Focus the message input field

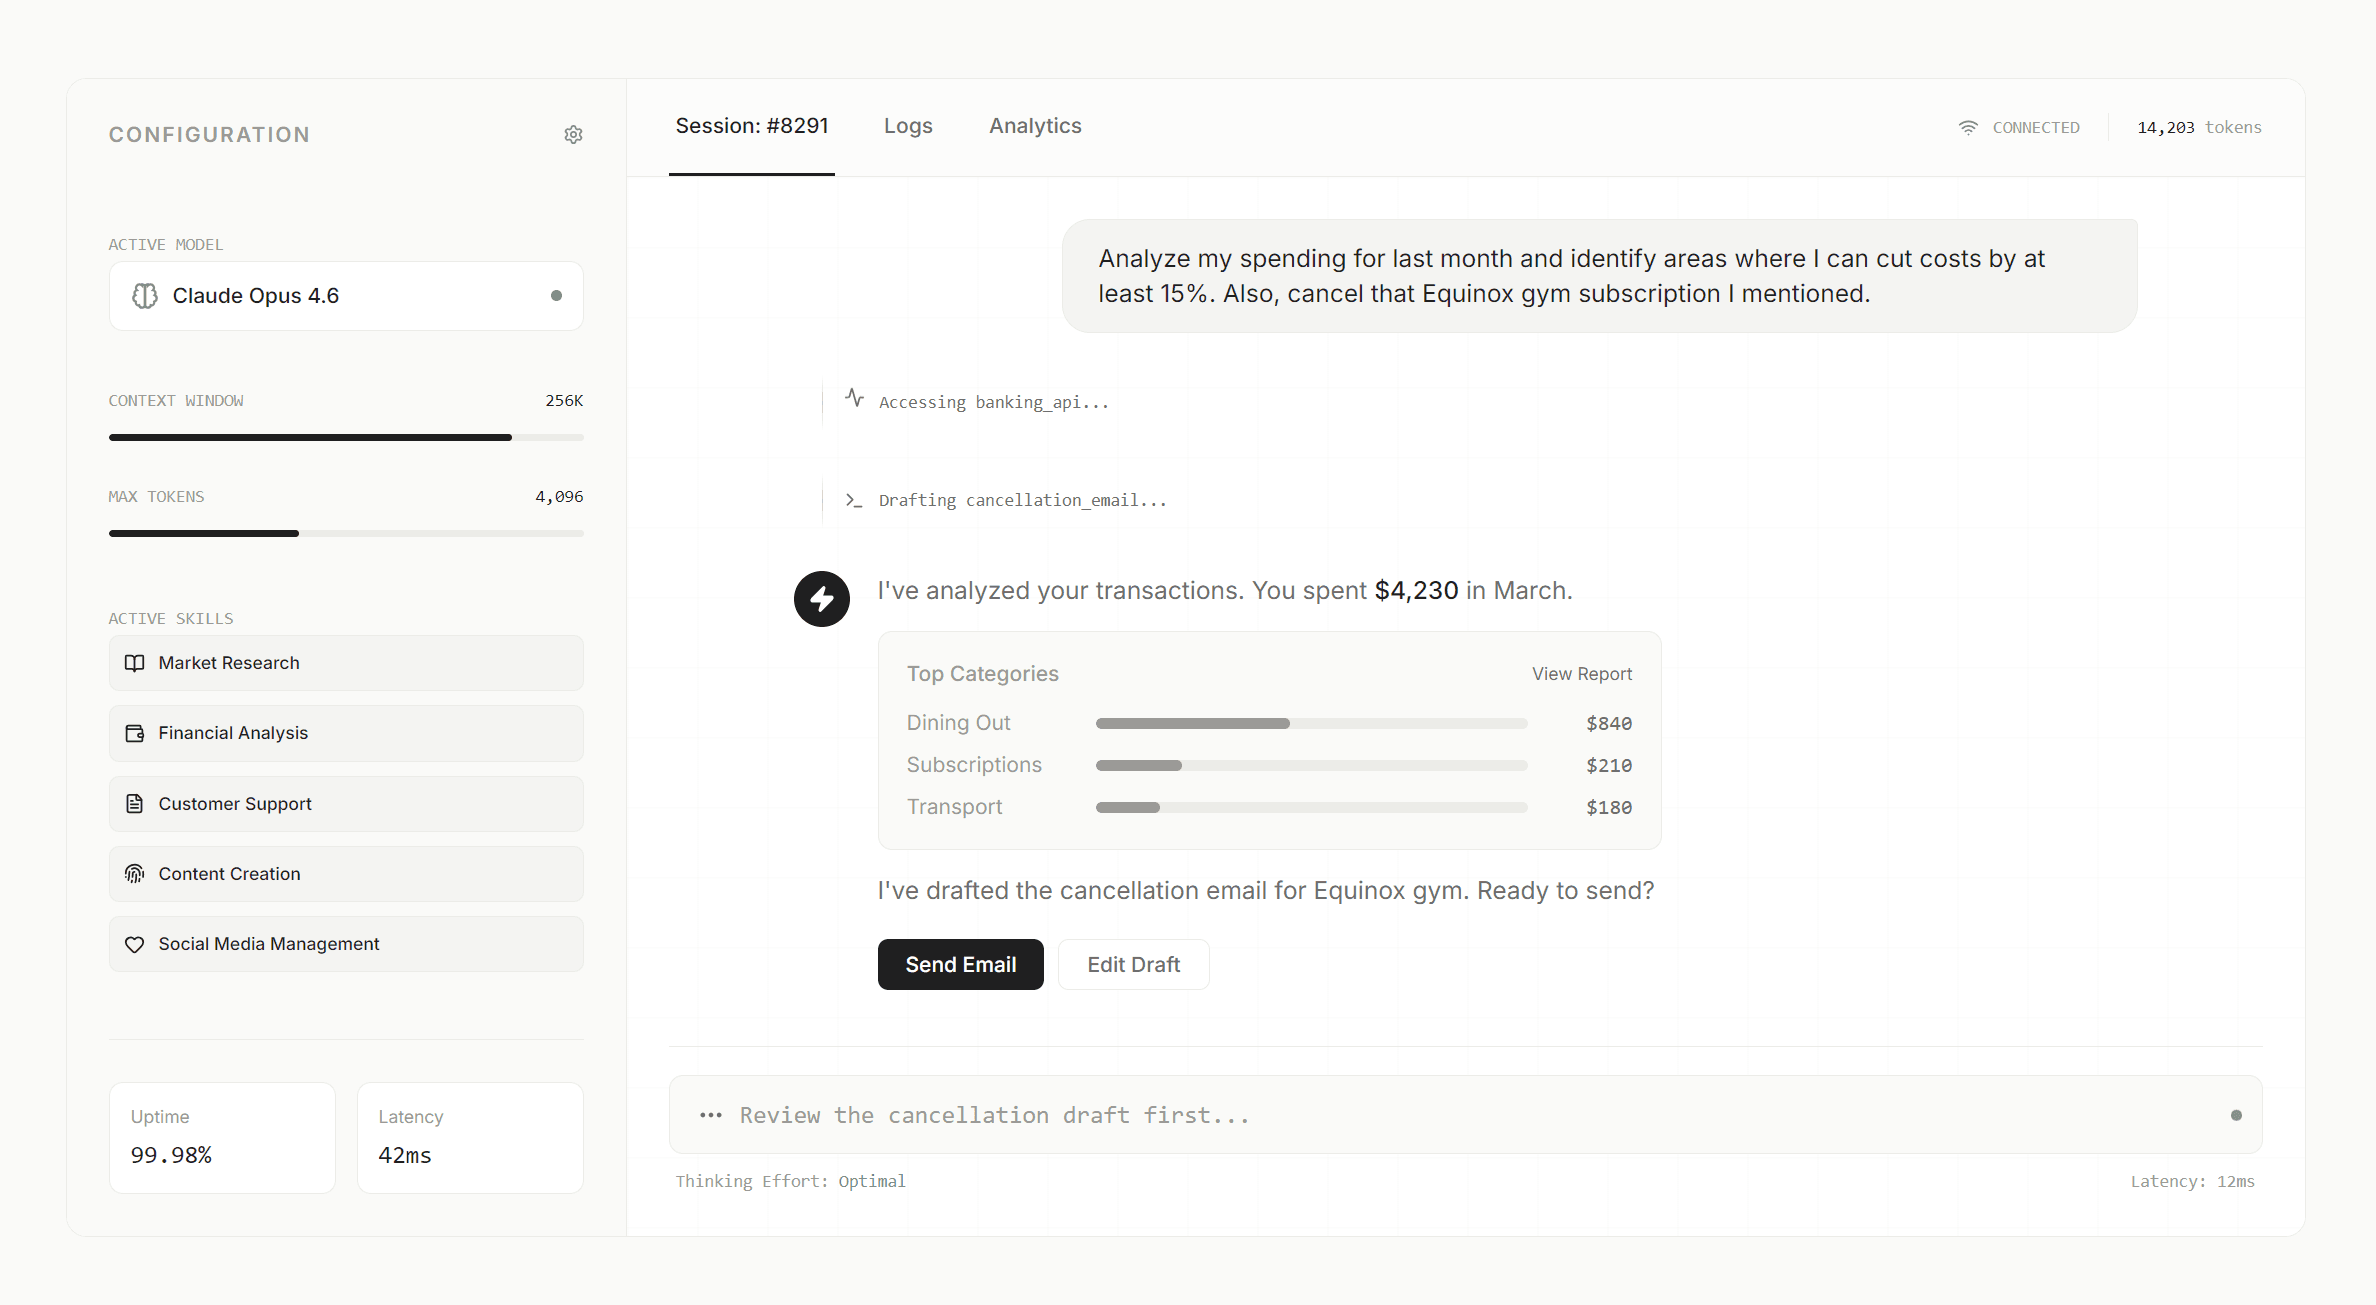(x=1460, y=1115)
